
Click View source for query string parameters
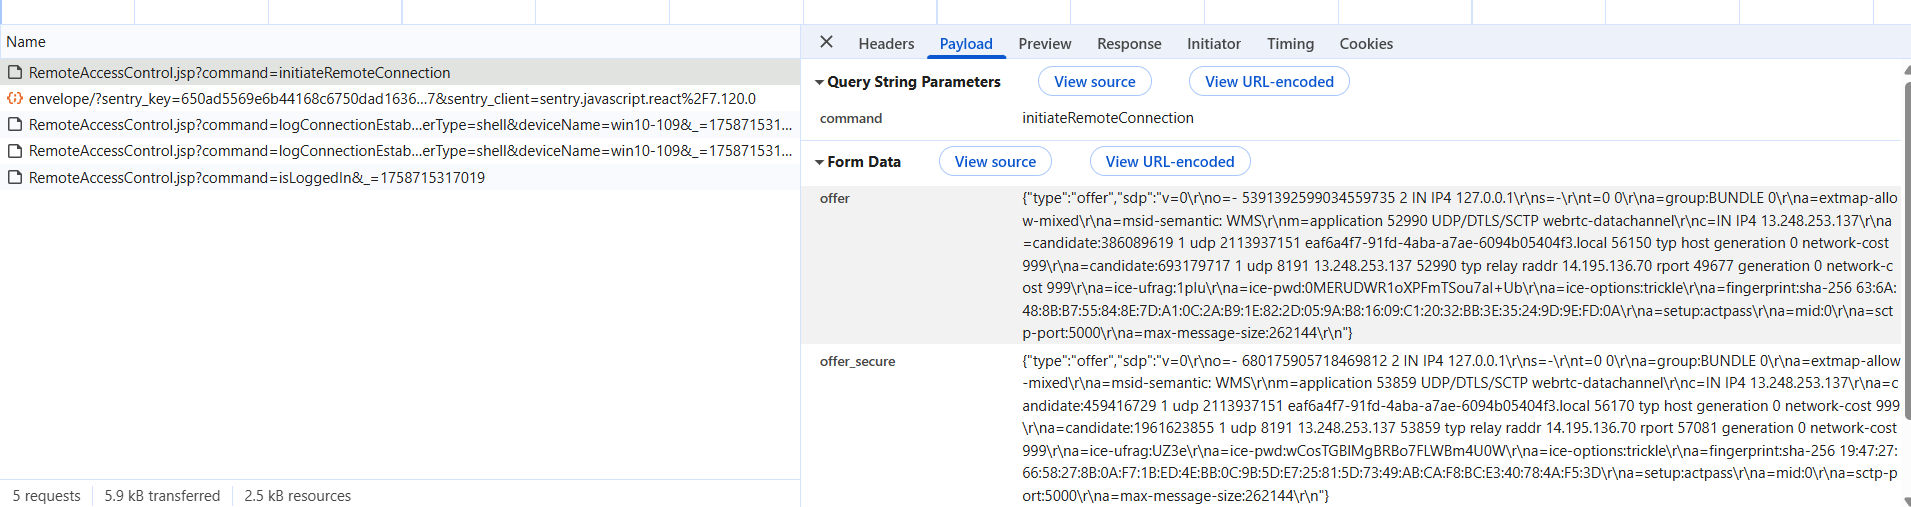[x=1094, y=82]
